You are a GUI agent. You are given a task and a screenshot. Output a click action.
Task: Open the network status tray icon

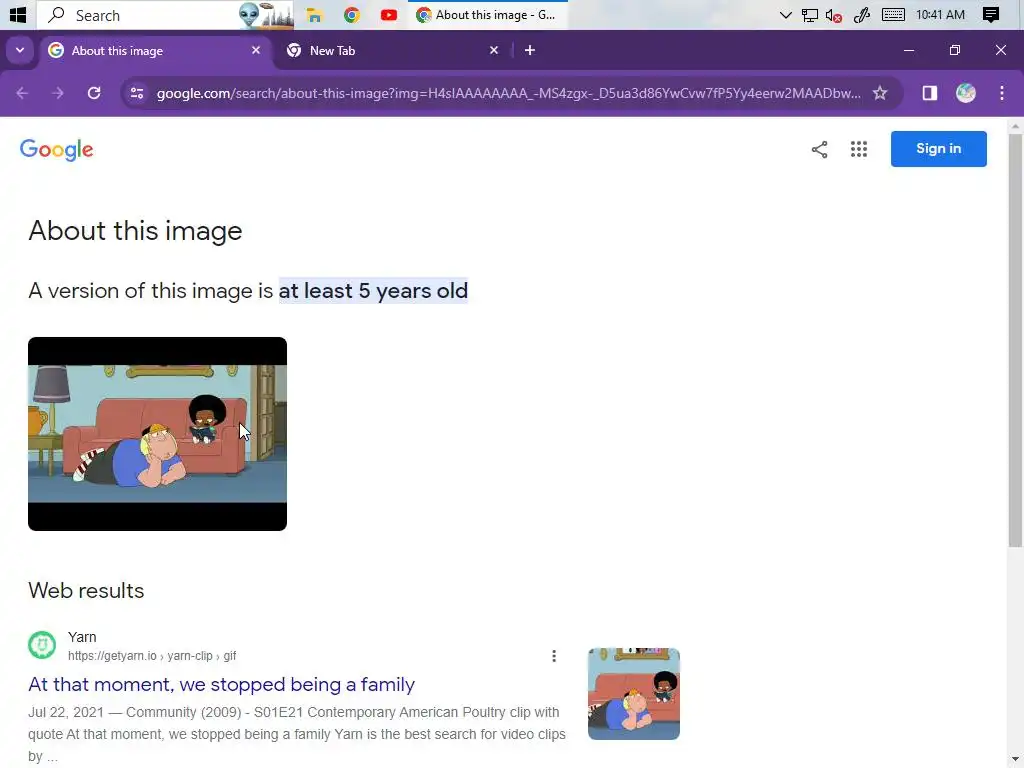(x=810, y=15)
